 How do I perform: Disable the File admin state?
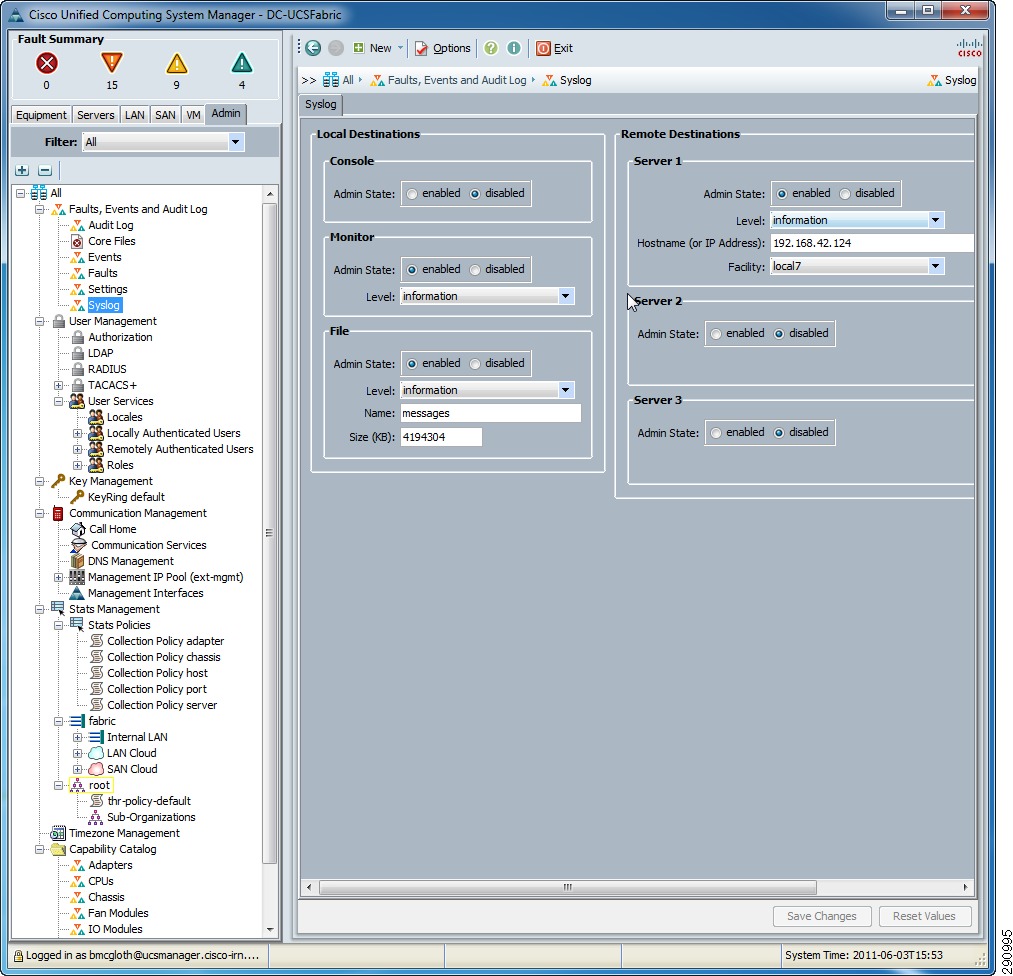tap(475, 364)
